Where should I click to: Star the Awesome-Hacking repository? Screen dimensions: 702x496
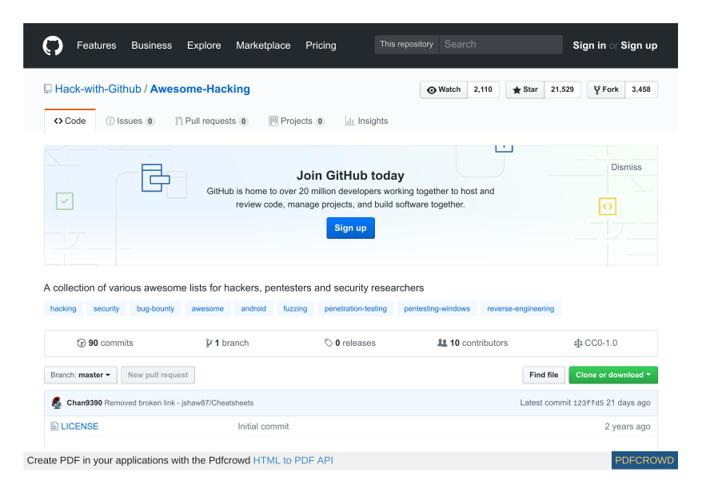525,90
